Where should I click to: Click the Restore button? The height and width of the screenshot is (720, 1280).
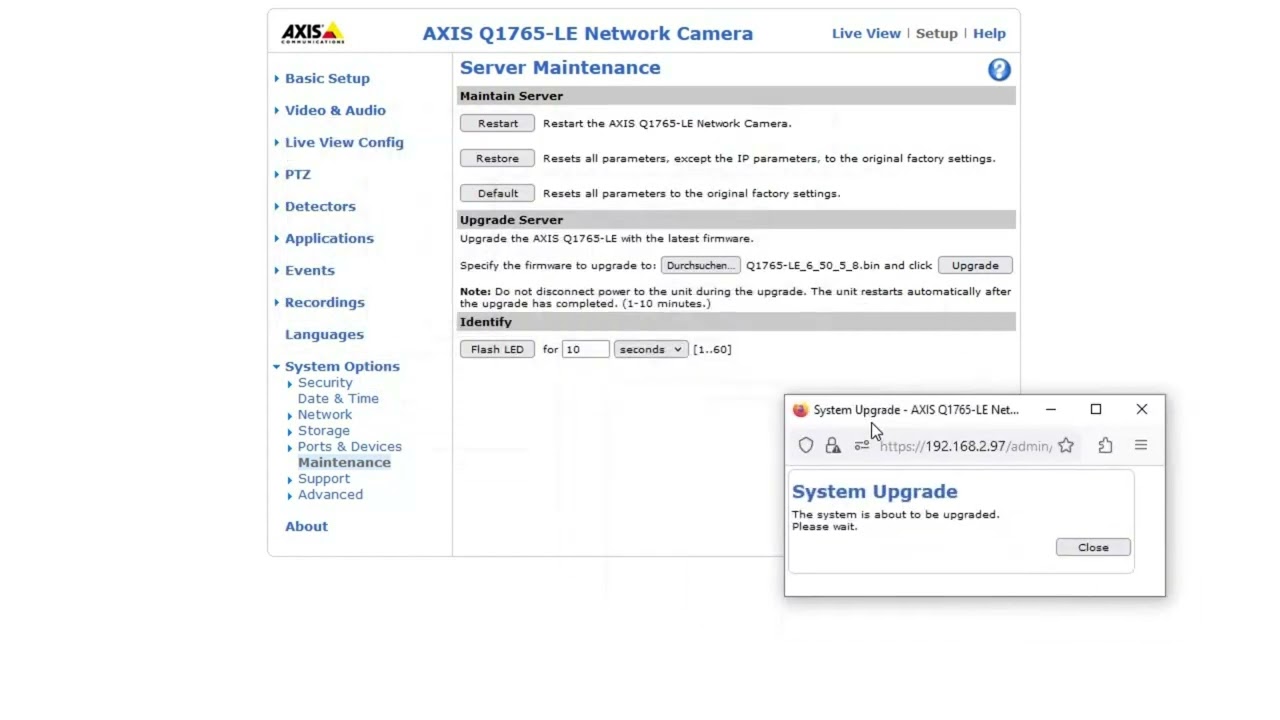(x=497, y=158)
